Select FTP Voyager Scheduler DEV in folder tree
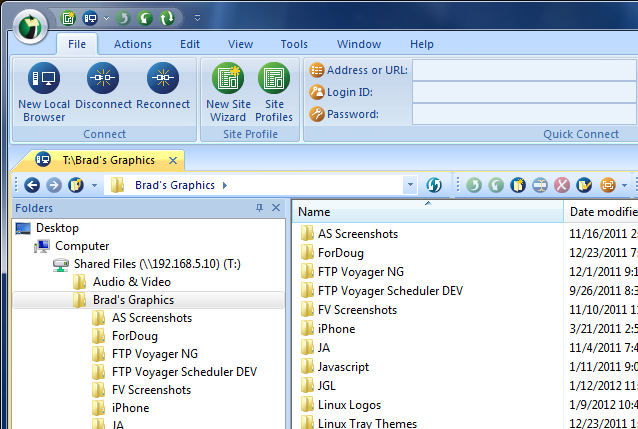This screenshot has height=429, width=638. (x=184, y=372)
